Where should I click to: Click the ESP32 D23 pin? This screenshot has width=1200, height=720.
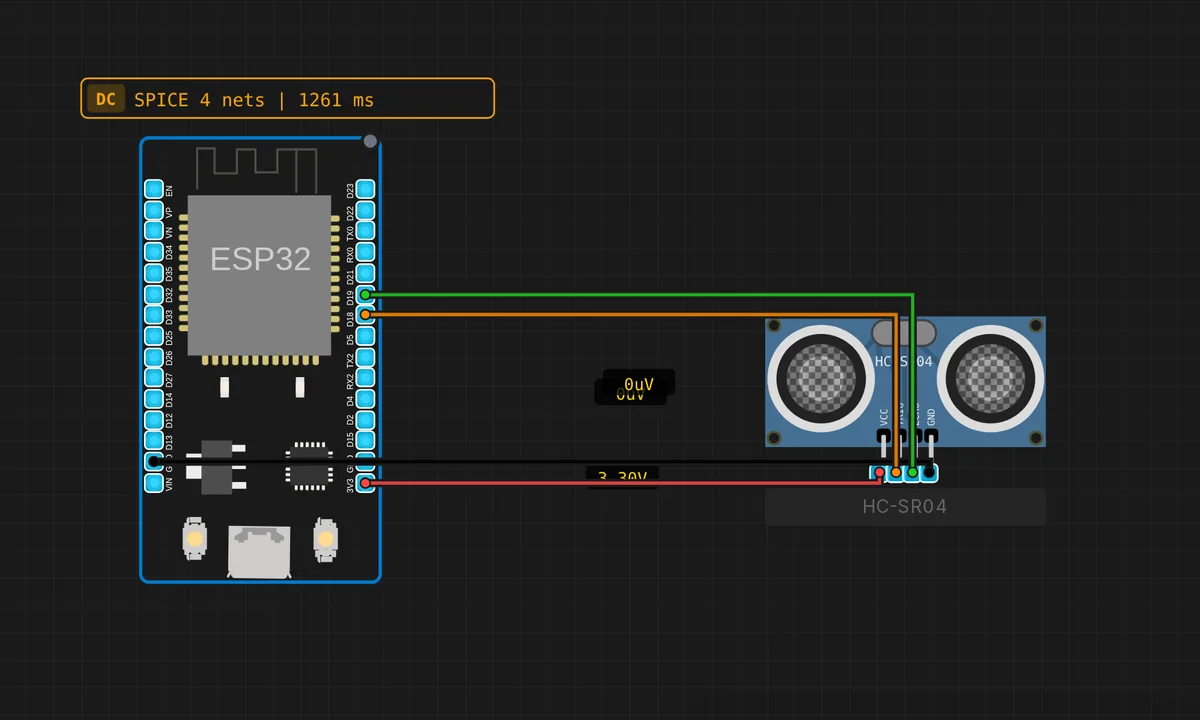(x=366, y=190)
